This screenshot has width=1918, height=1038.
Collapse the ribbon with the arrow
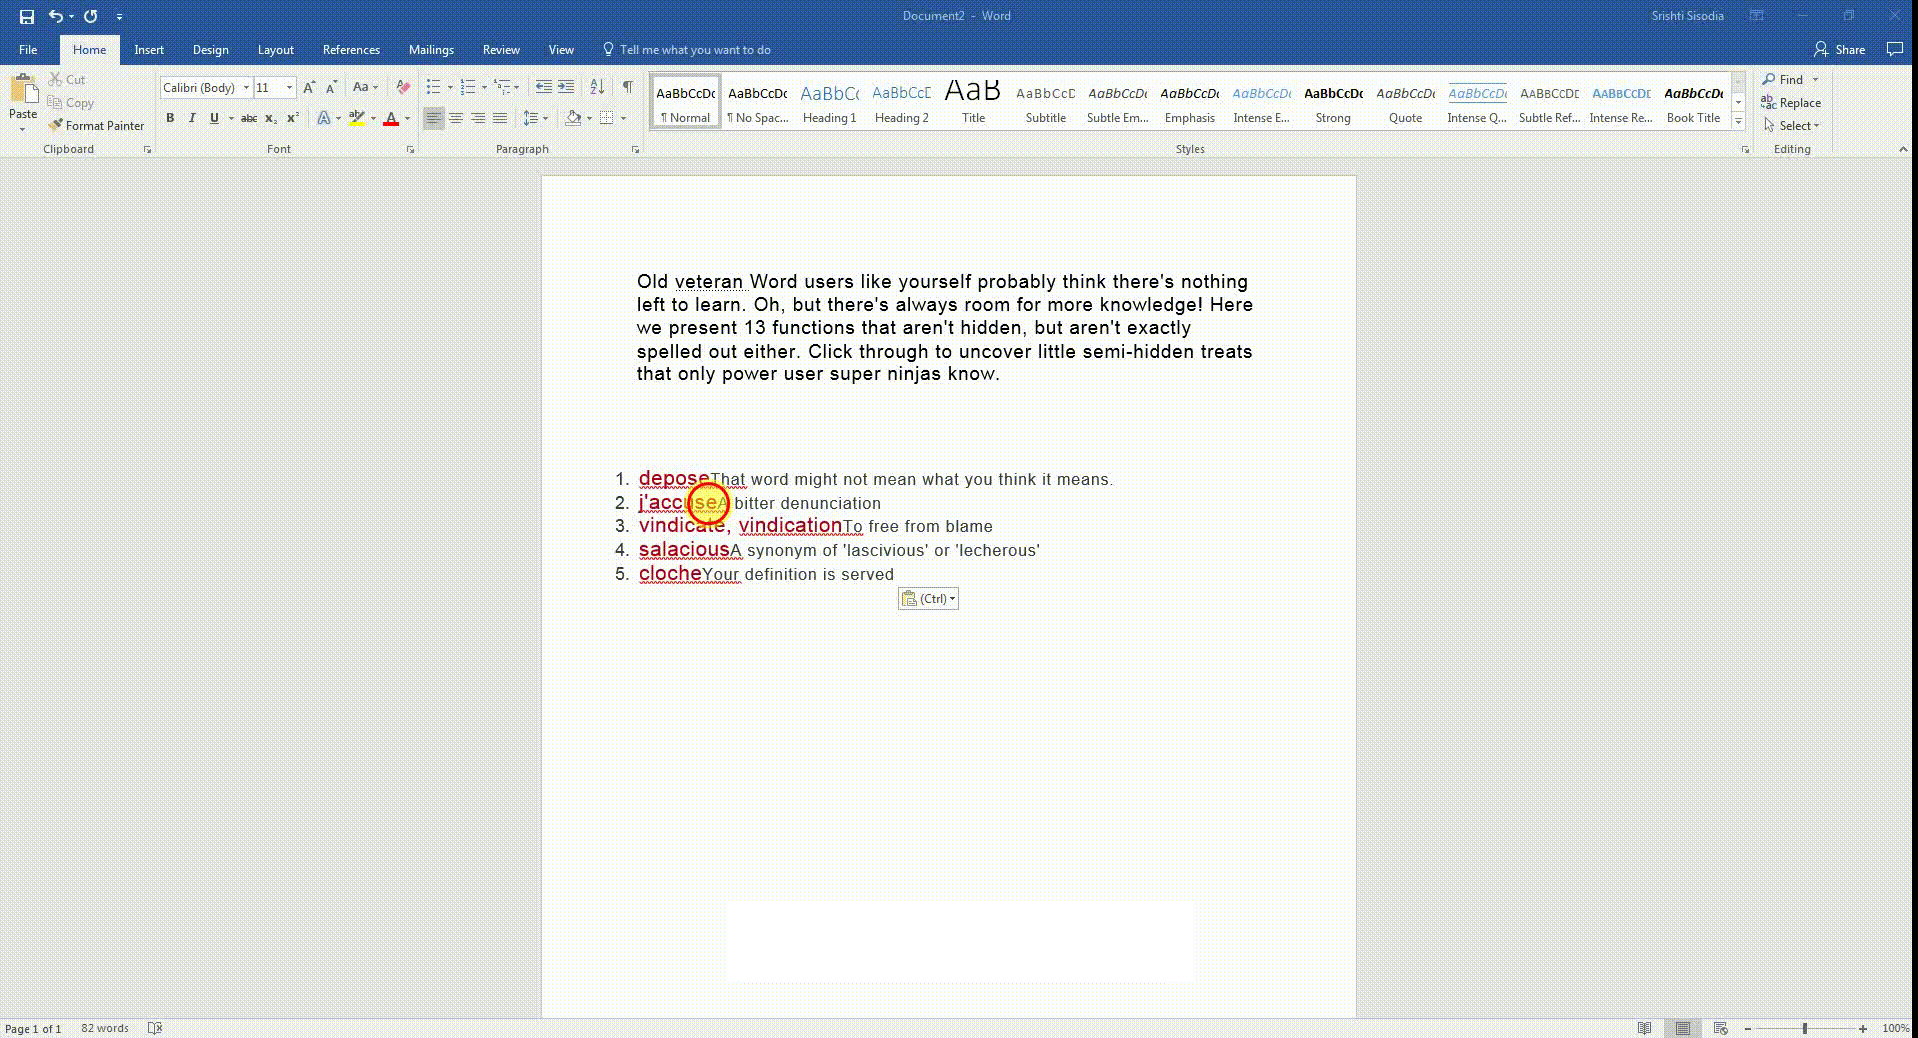[1902, 149]
